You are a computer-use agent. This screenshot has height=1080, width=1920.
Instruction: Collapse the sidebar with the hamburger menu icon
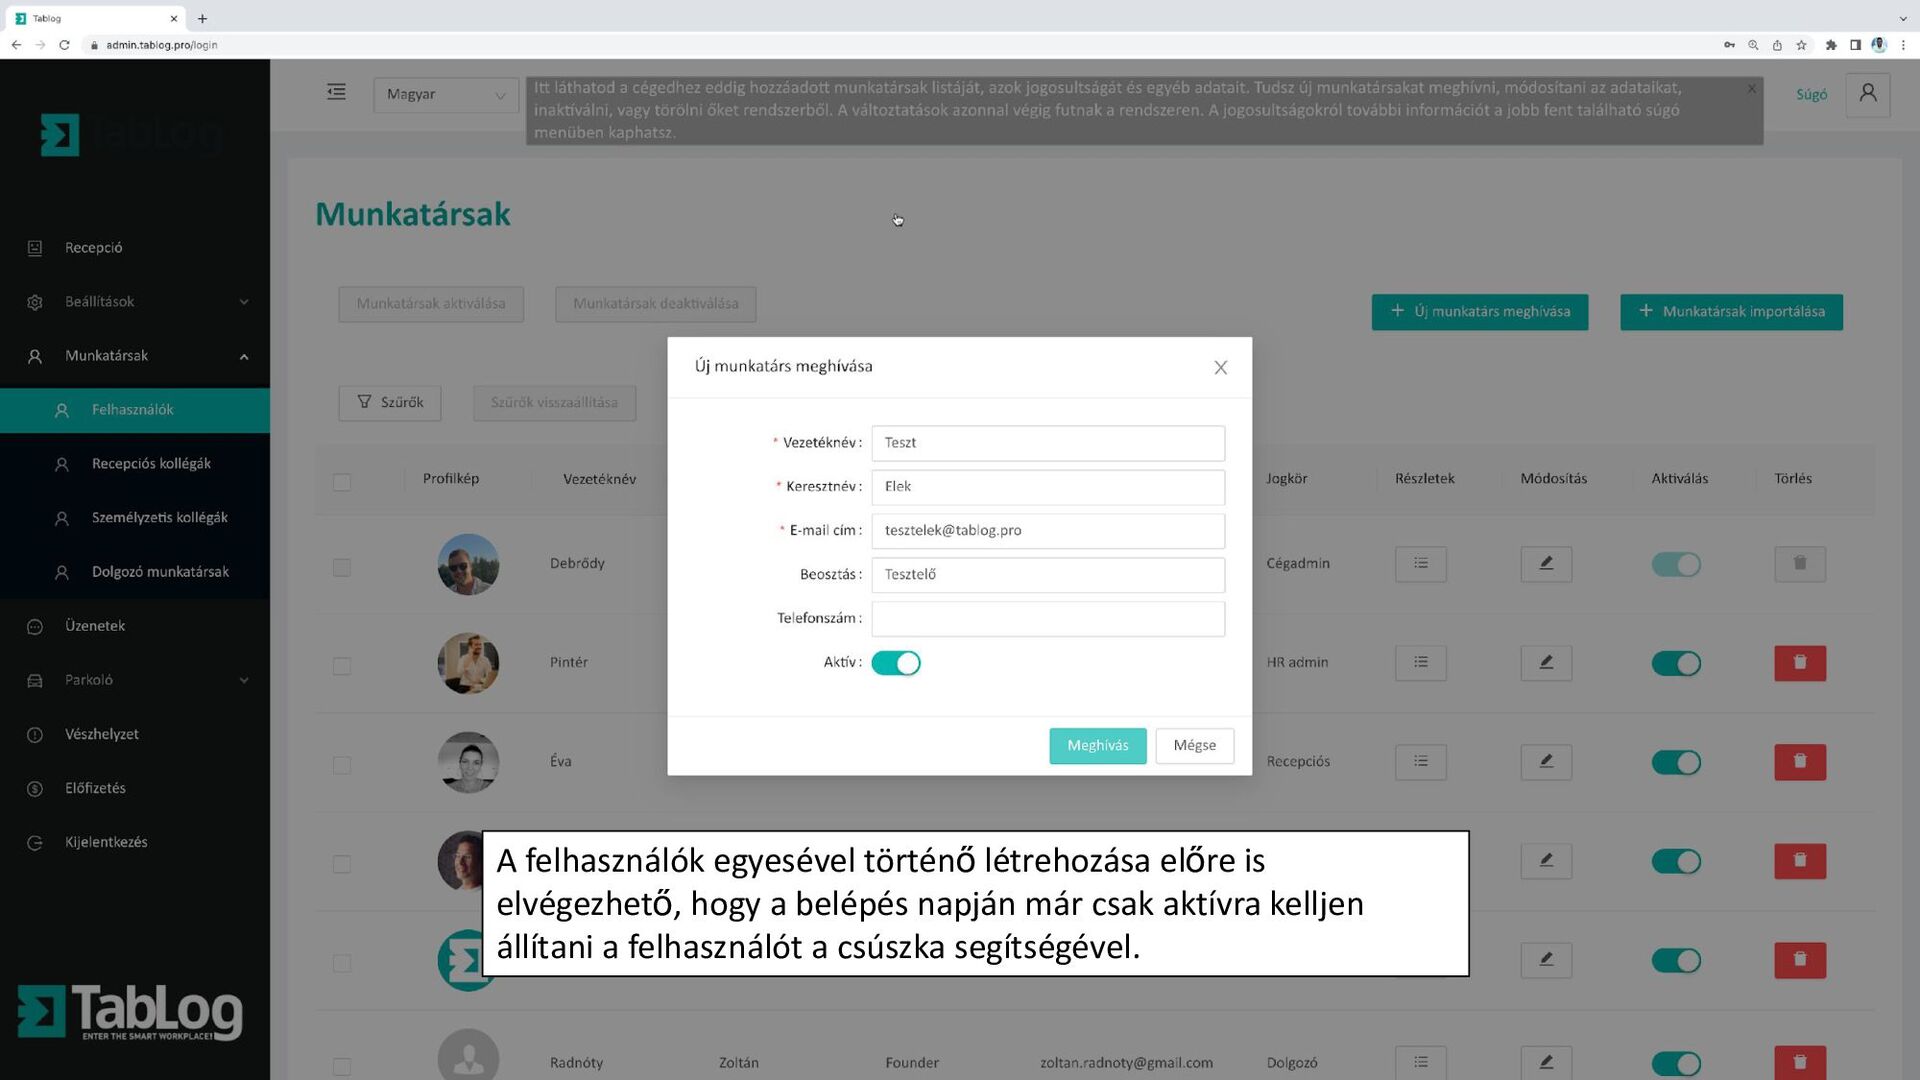pos(336,92)
